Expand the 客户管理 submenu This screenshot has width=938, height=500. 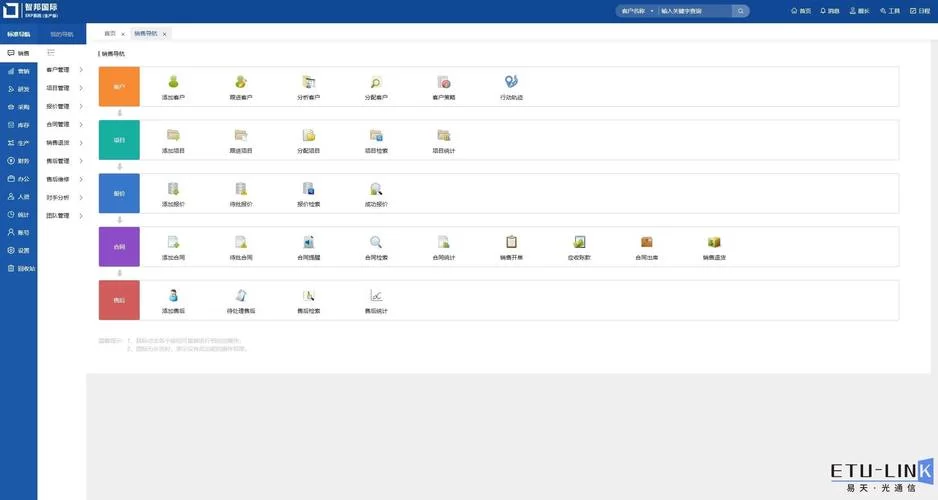(64, 70)
